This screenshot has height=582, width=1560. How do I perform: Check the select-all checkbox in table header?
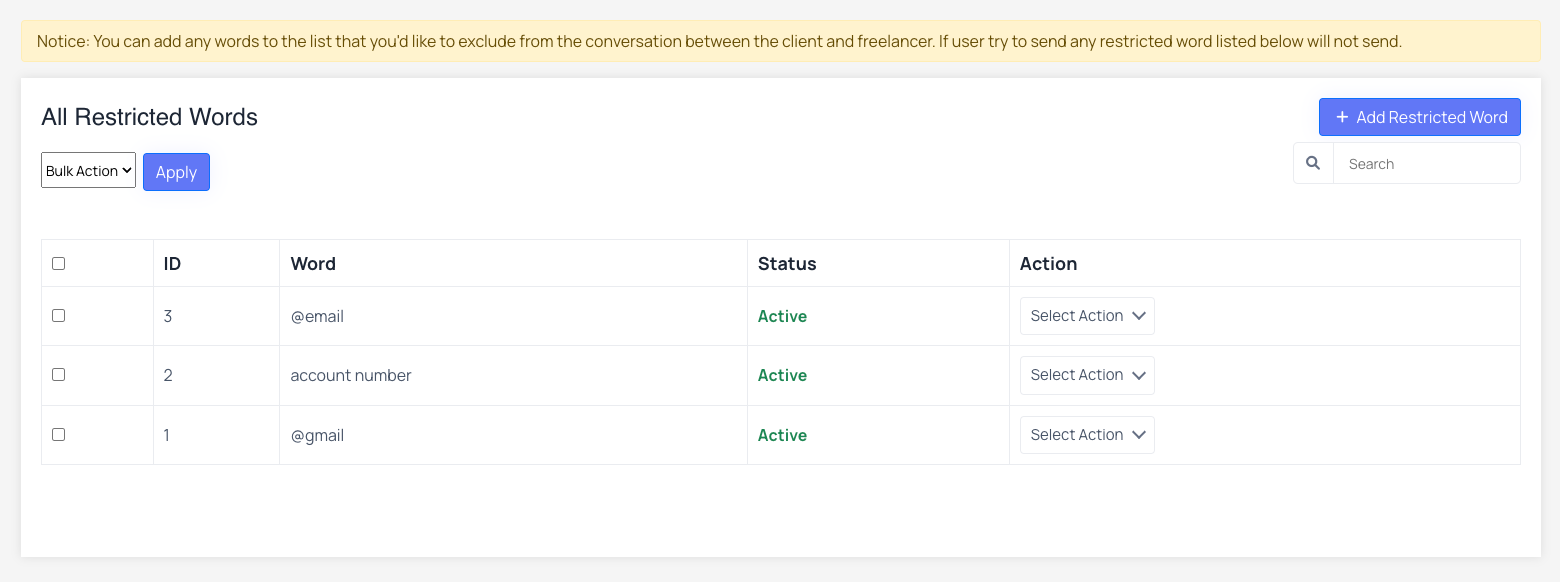point(58,262)
